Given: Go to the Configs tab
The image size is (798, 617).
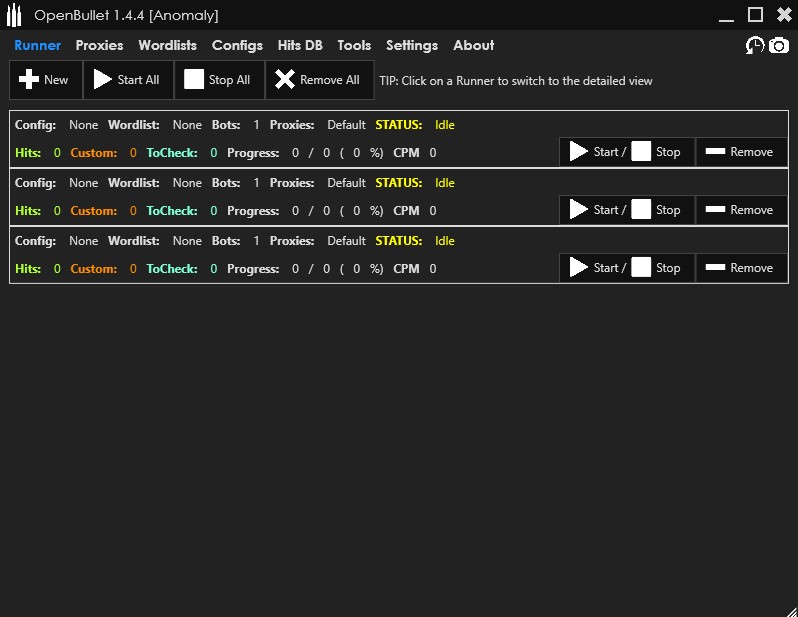Looking at the screenshot, I should (237, 45).
